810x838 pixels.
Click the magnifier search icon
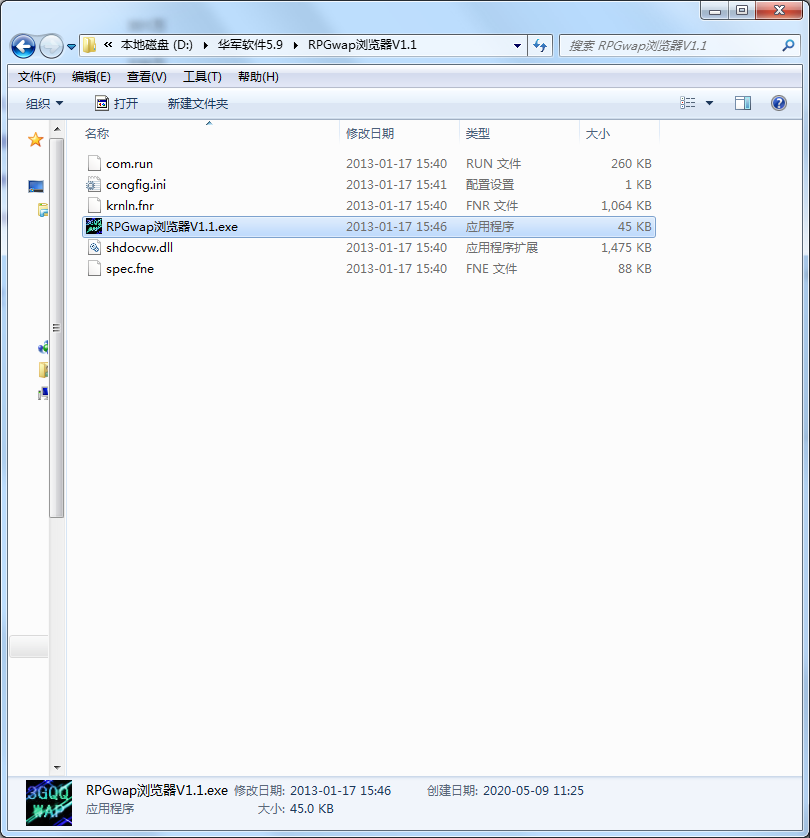pyautogui.click(x=788, y=46)
